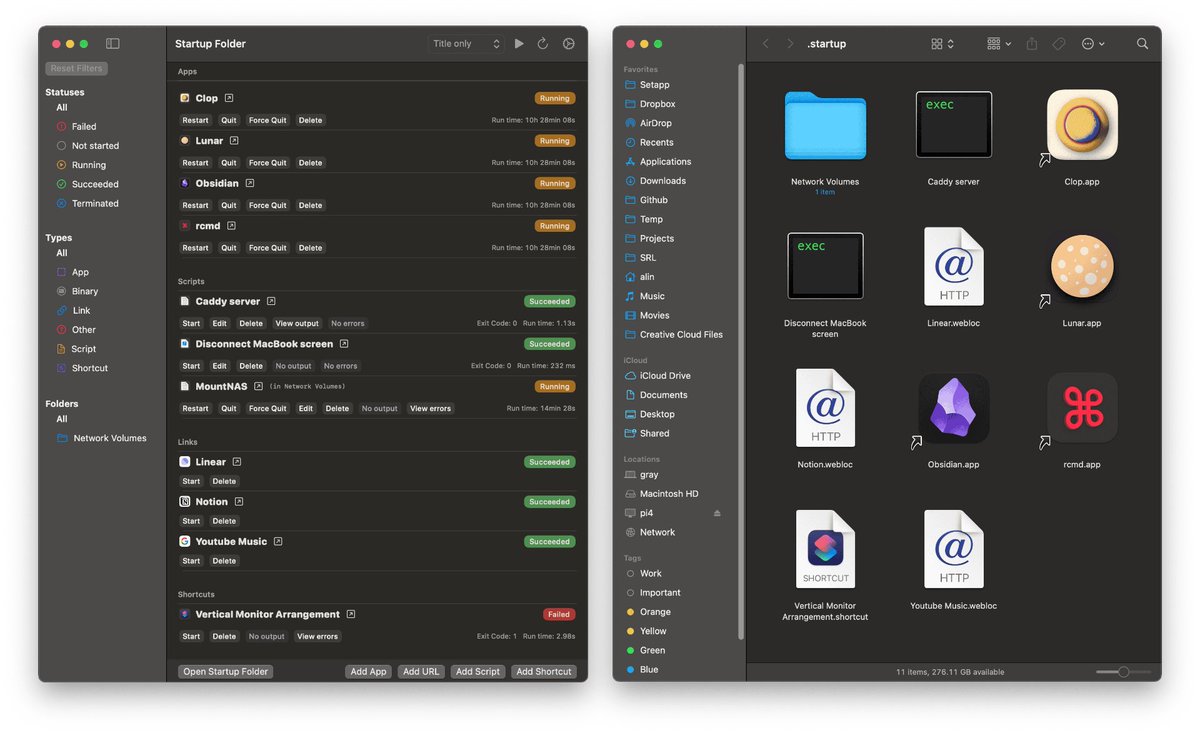This screenshot has width=1200, height=733.
Task: Click reveal arrow icon next to Obsidian
Action: click(250, 183)
